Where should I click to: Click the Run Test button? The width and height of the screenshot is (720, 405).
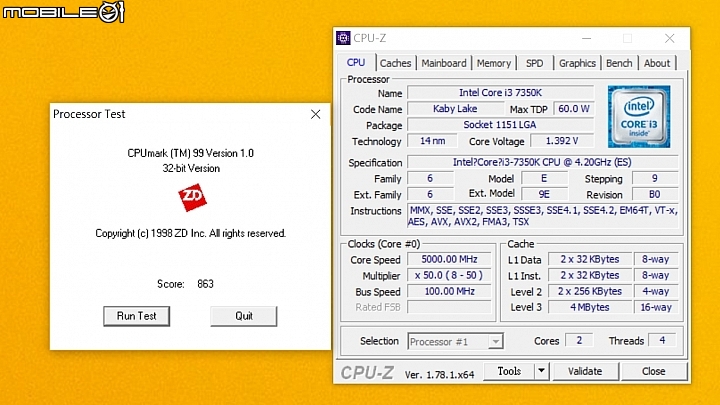pos(136,316)
